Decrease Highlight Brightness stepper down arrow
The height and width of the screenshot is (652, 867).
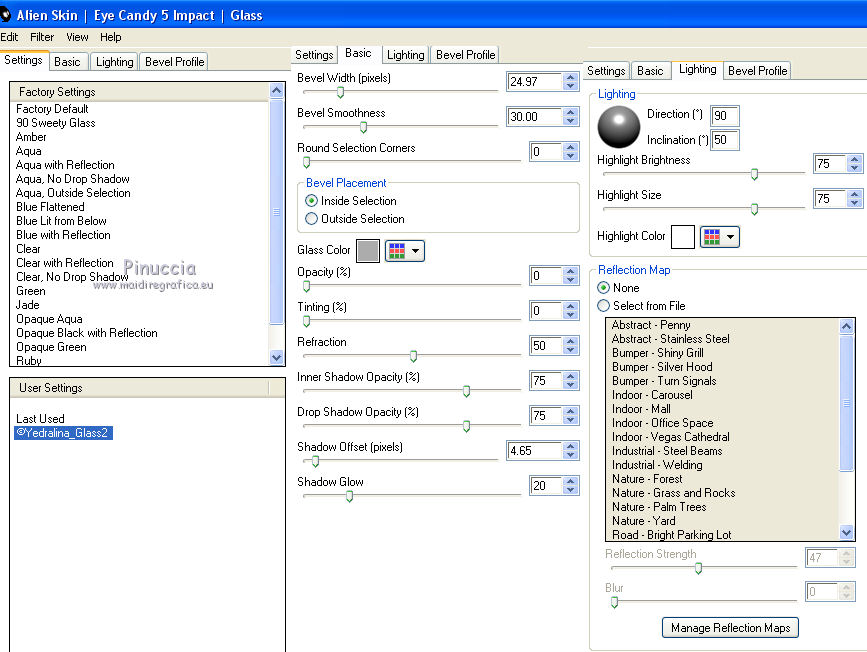pyautogui.click(x=855, y=168)
